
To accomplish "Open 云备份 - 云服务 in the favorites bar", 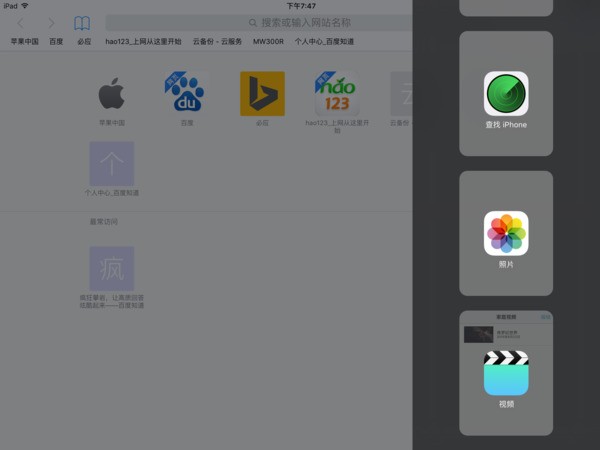I will 217,41.
